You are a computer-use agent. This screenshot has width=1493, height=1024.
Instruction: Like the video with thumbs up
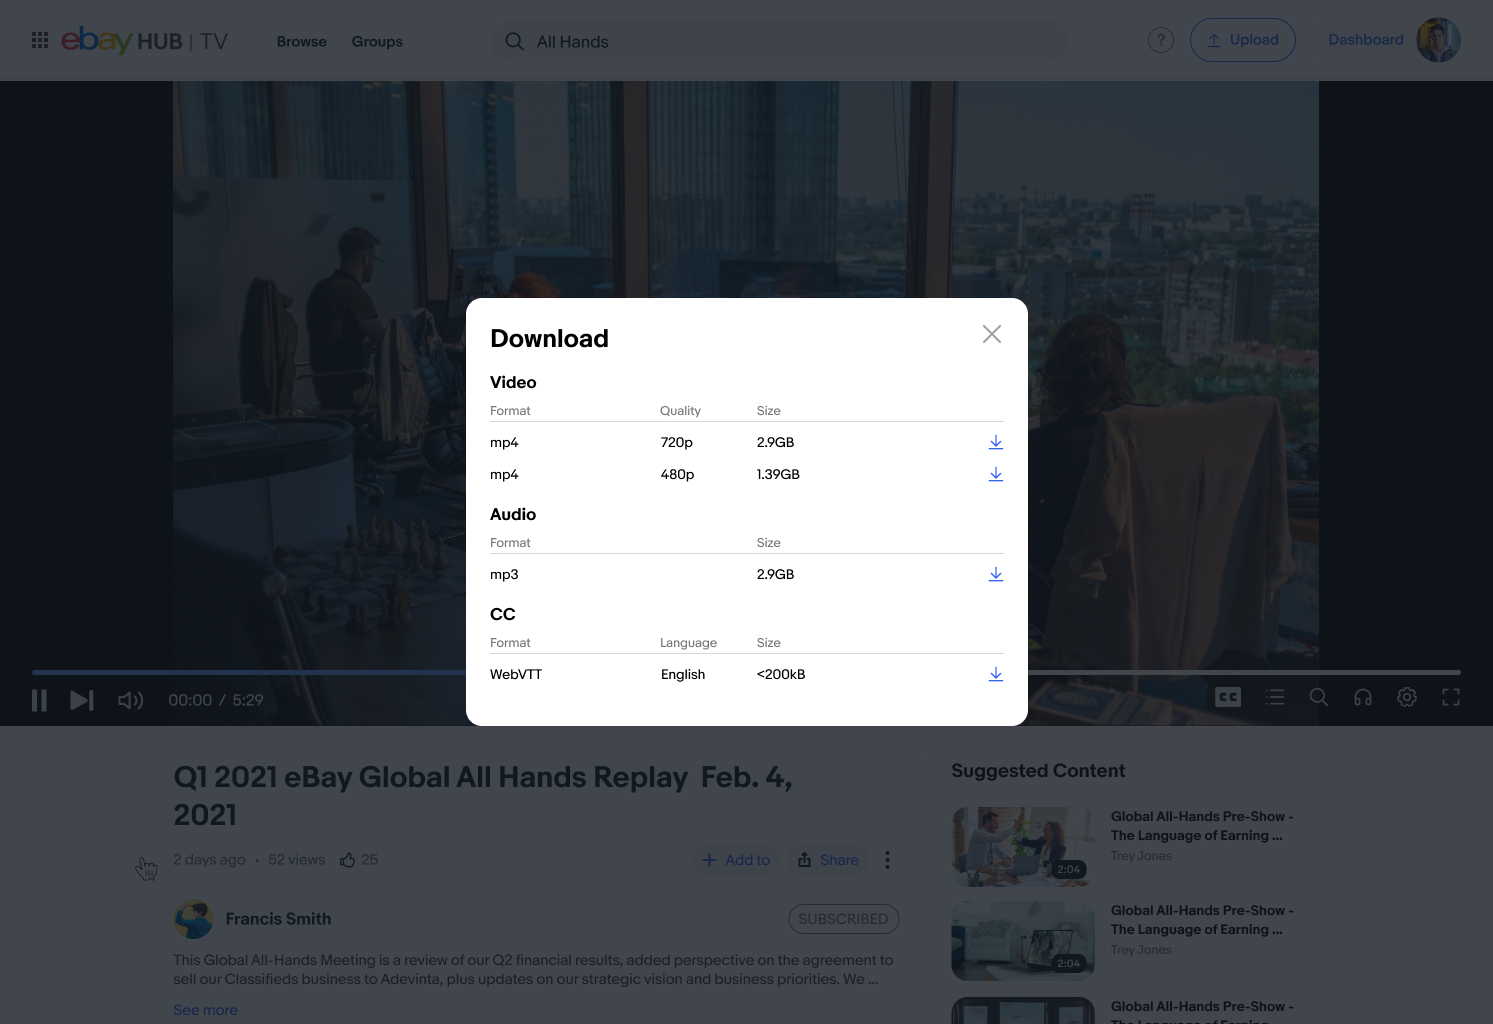point(348,860)
